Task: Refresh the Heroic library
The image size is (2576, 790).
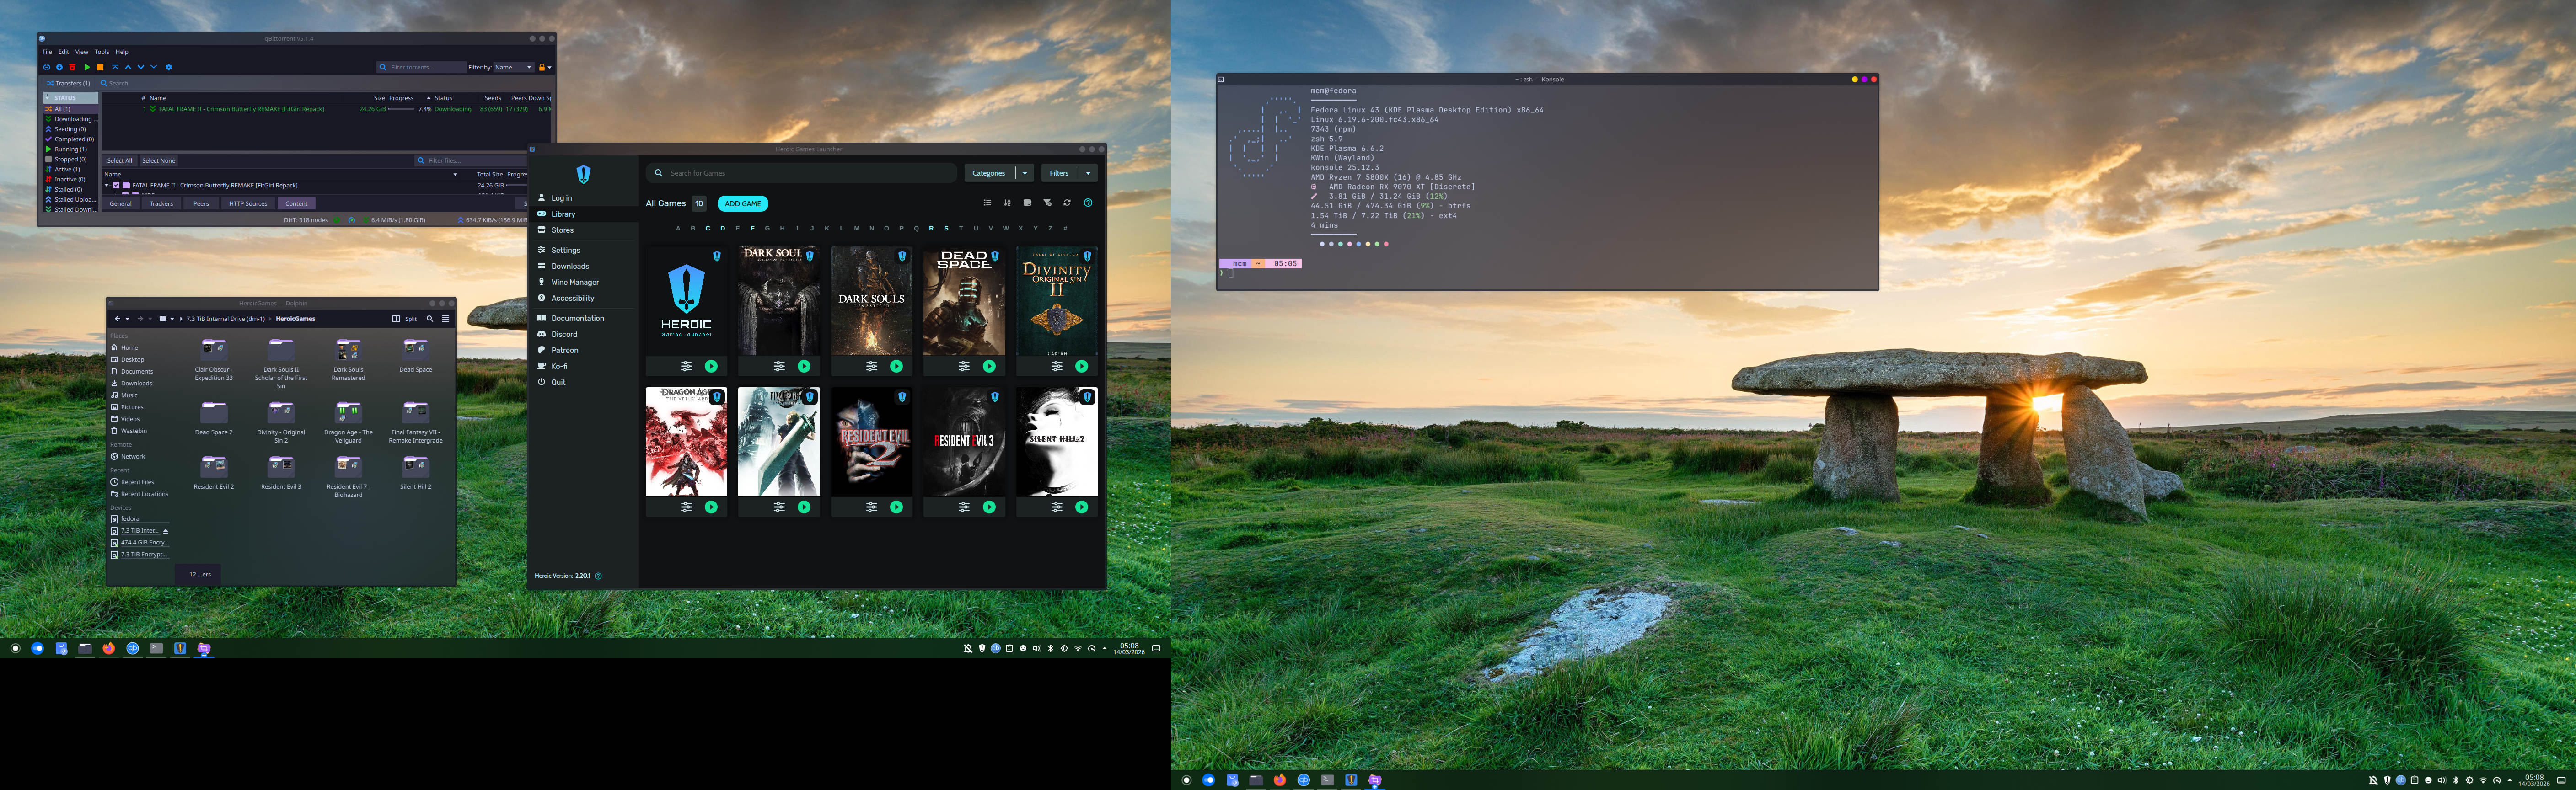Action: coord(1067,203)
